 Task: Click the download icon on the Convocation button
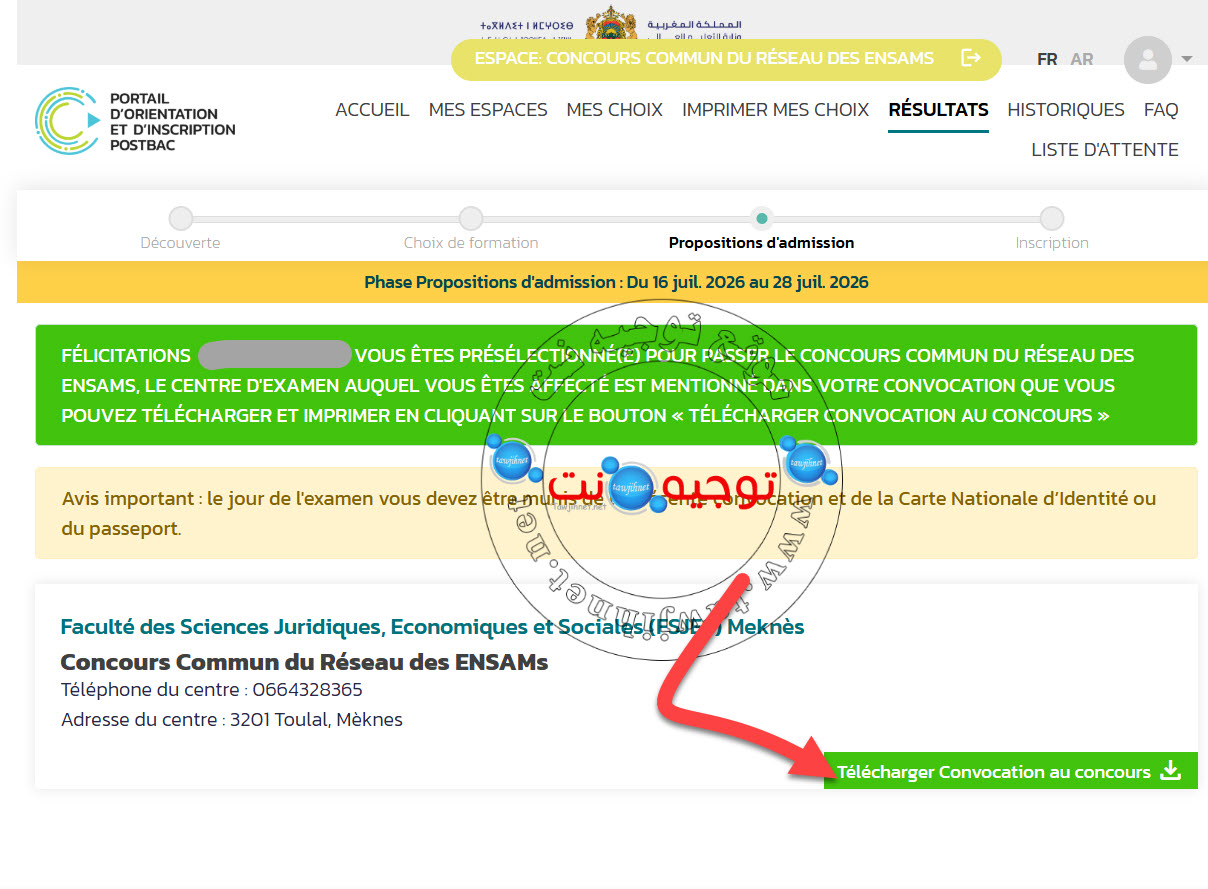(x=1170, y=771)
